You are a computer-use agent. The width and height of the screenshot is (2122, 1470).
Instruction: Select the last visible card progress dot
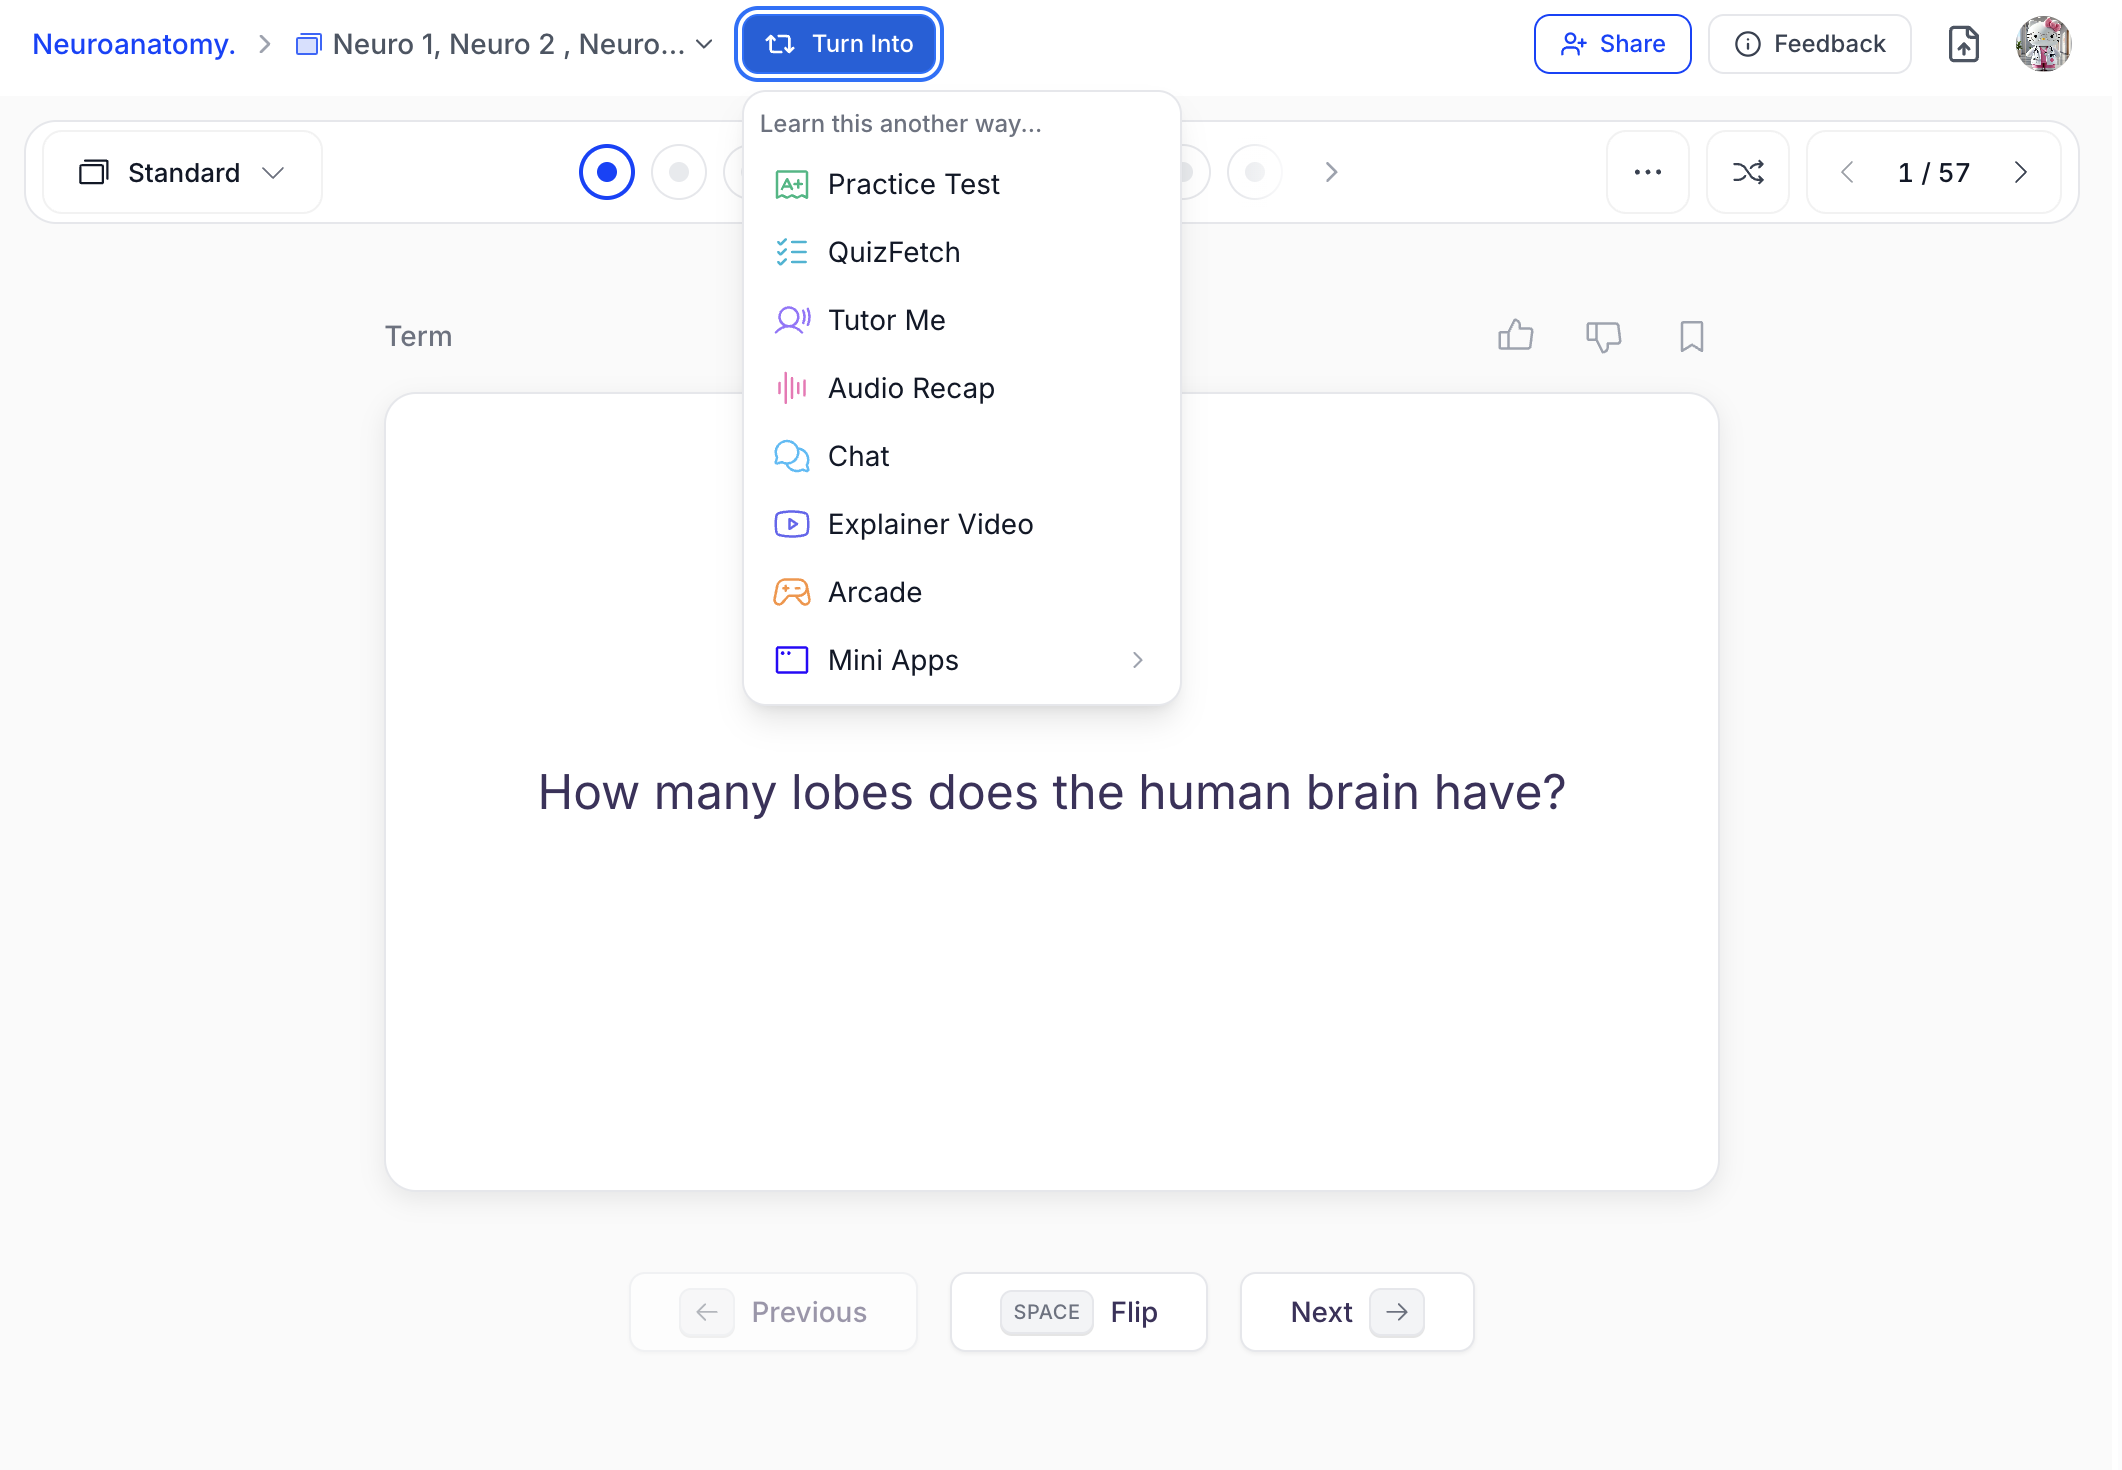pyautogui.click(x=1254, y=172)
